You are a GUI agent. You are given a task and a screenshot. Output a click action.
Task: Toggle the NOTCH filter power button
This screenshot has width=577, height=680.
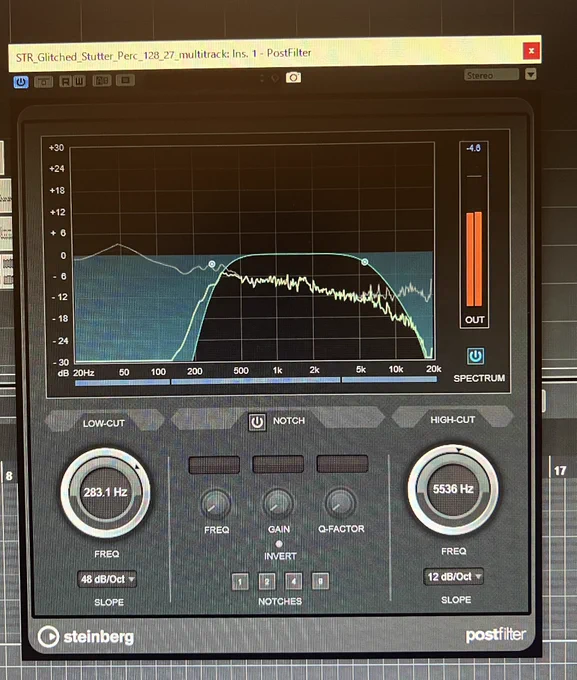click(257, 422)
